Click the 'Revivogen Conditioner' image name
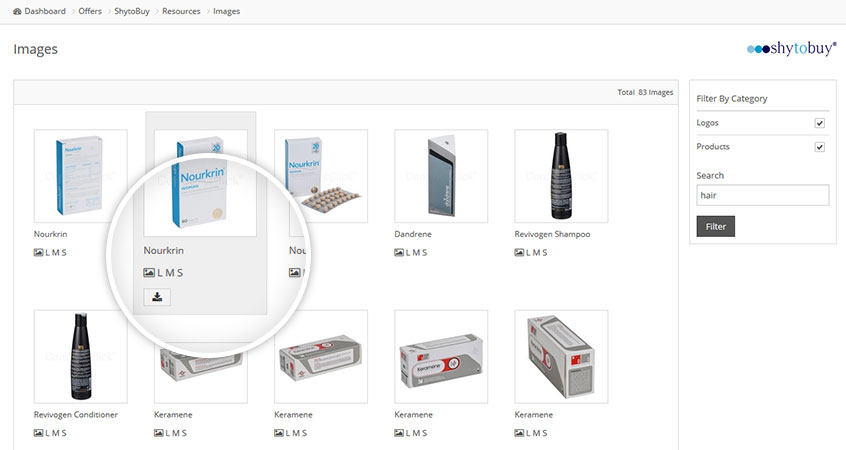 coord(76,414)
